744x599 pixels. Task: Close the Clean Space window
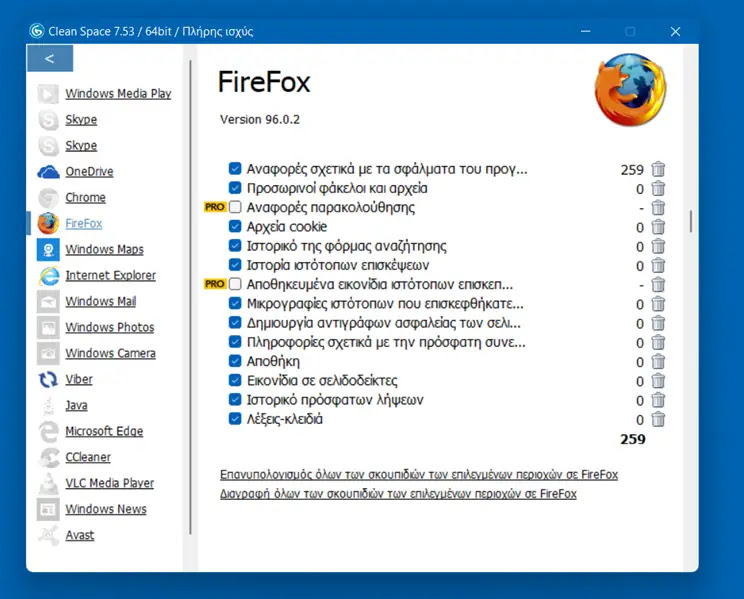(675, 31)
